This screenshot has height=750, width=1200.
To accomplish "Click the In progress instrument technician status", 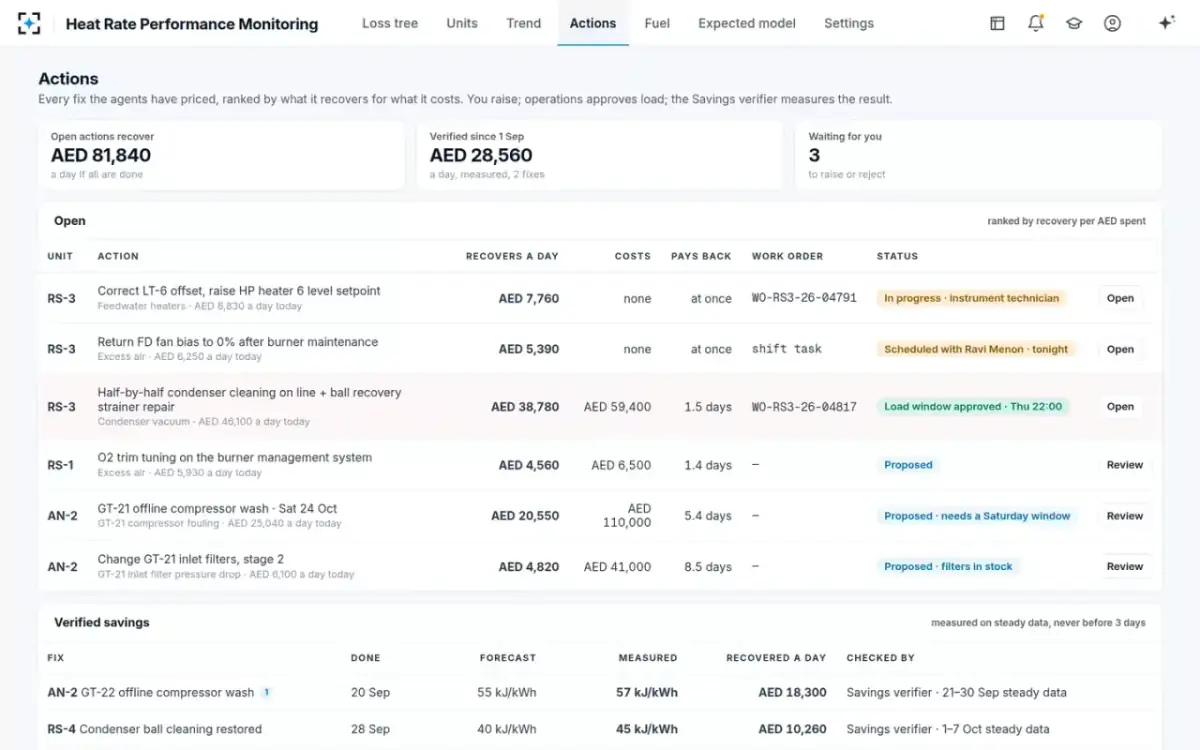I will 971,298.
